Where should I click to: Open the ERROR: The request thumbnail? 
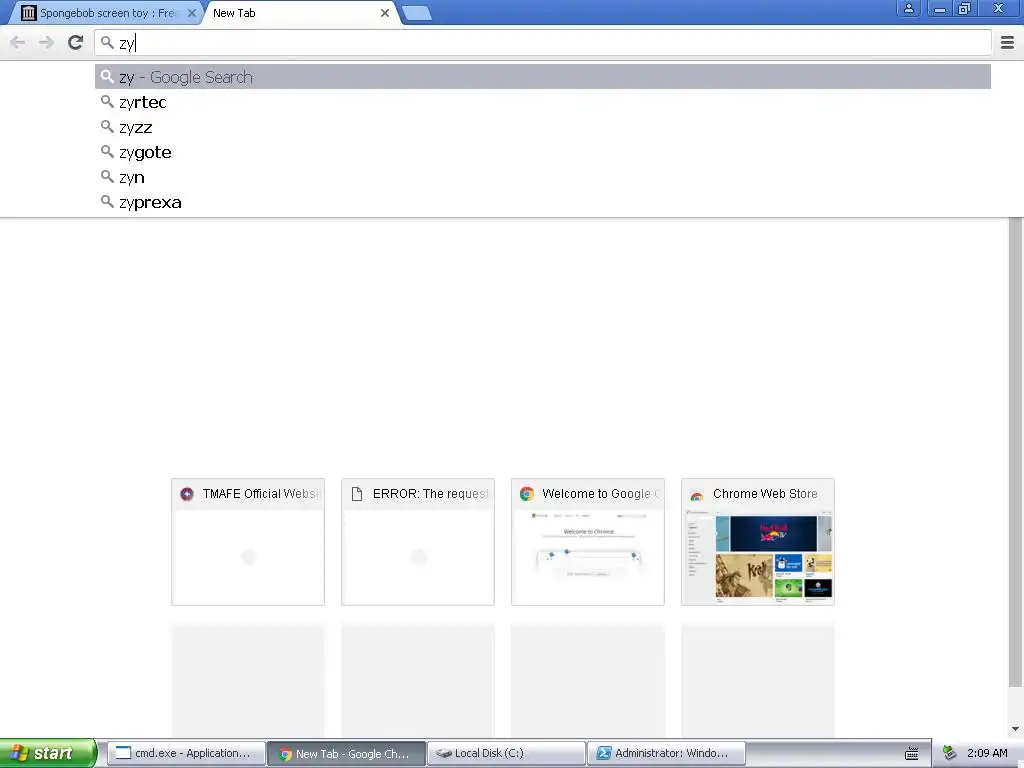click(x=418, y=542)
